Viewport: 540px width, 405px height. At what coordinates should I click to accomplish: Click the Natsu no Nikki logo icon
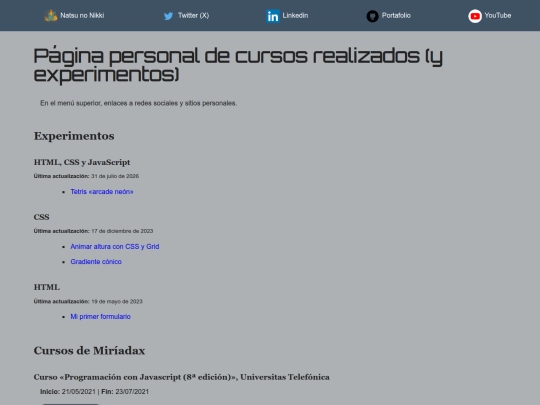tap(51, 16)
